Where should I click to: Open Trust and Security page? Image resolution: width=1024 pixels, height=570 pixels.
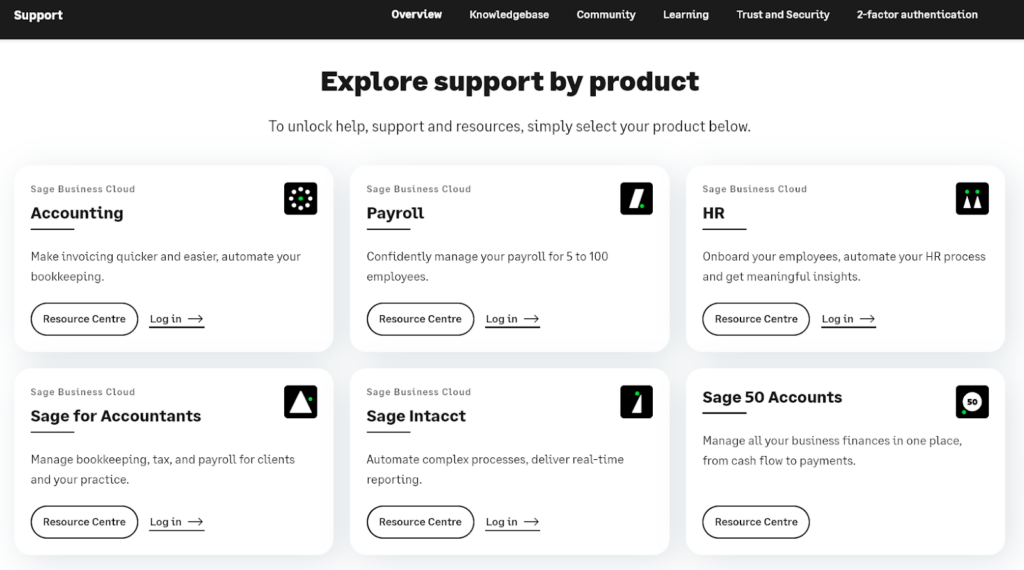(x=782, y=14)
